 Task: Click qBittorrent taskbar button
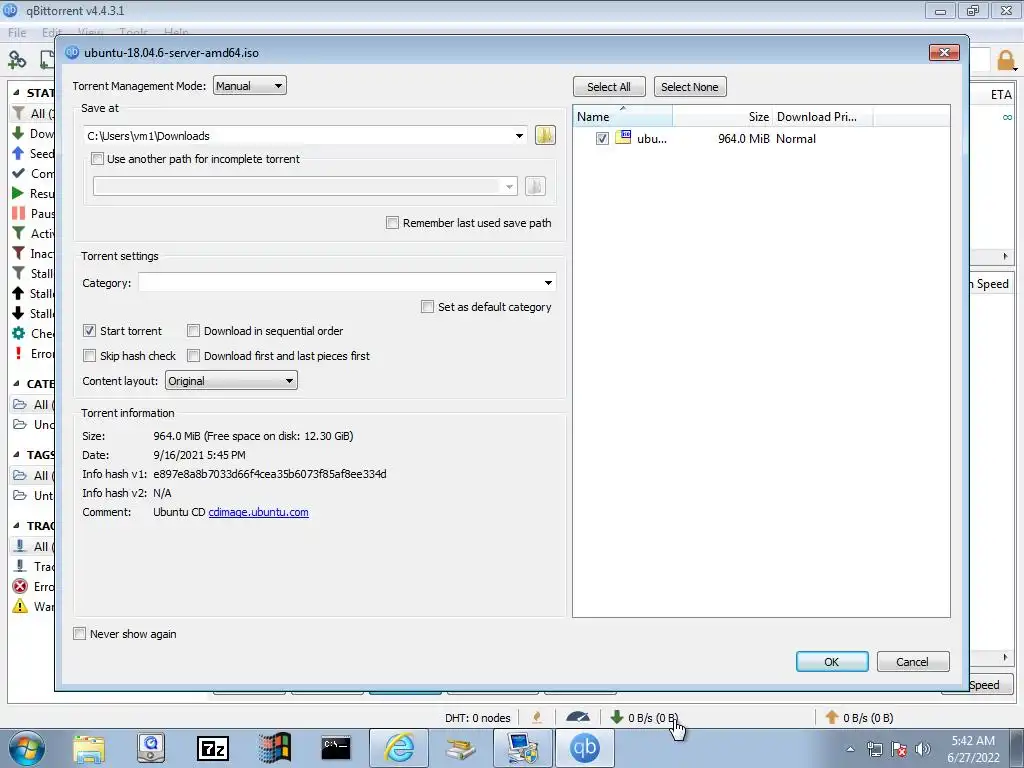pos(584,748)
